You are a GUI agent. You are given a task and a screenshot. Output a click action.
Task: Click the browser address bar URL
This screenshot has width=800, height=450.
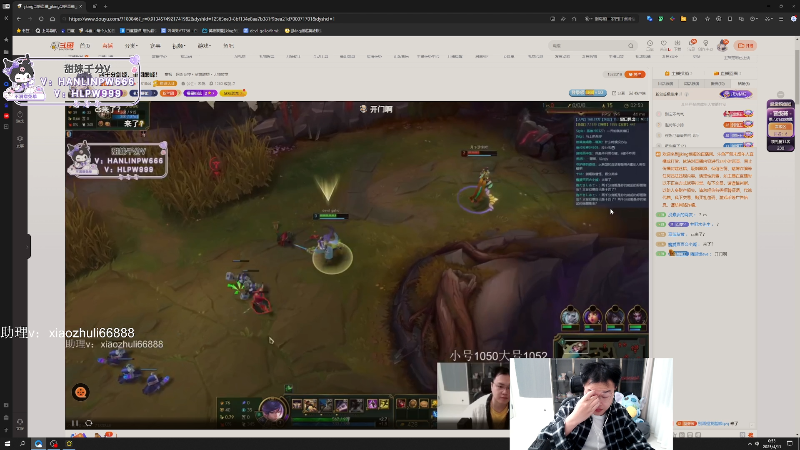click(202, 19)
